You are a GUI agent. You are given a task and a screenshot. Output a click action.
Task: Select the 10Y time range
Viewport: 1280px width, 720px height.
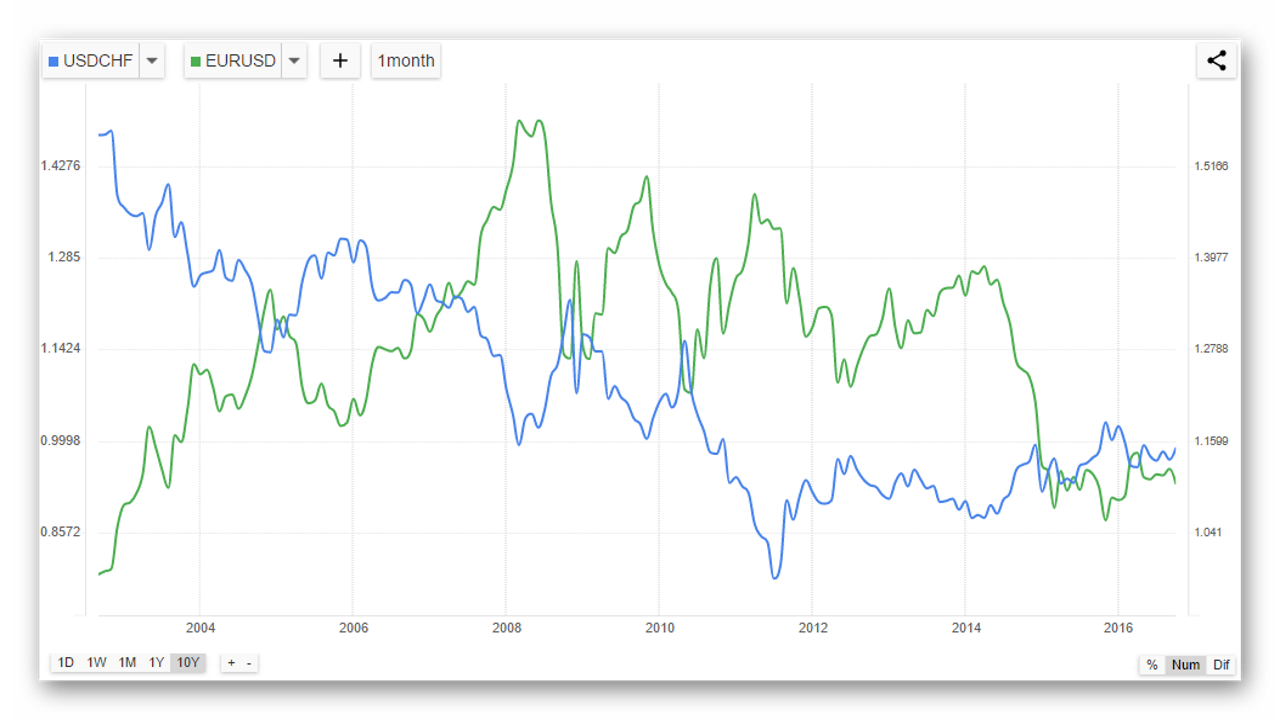(187, 663)
